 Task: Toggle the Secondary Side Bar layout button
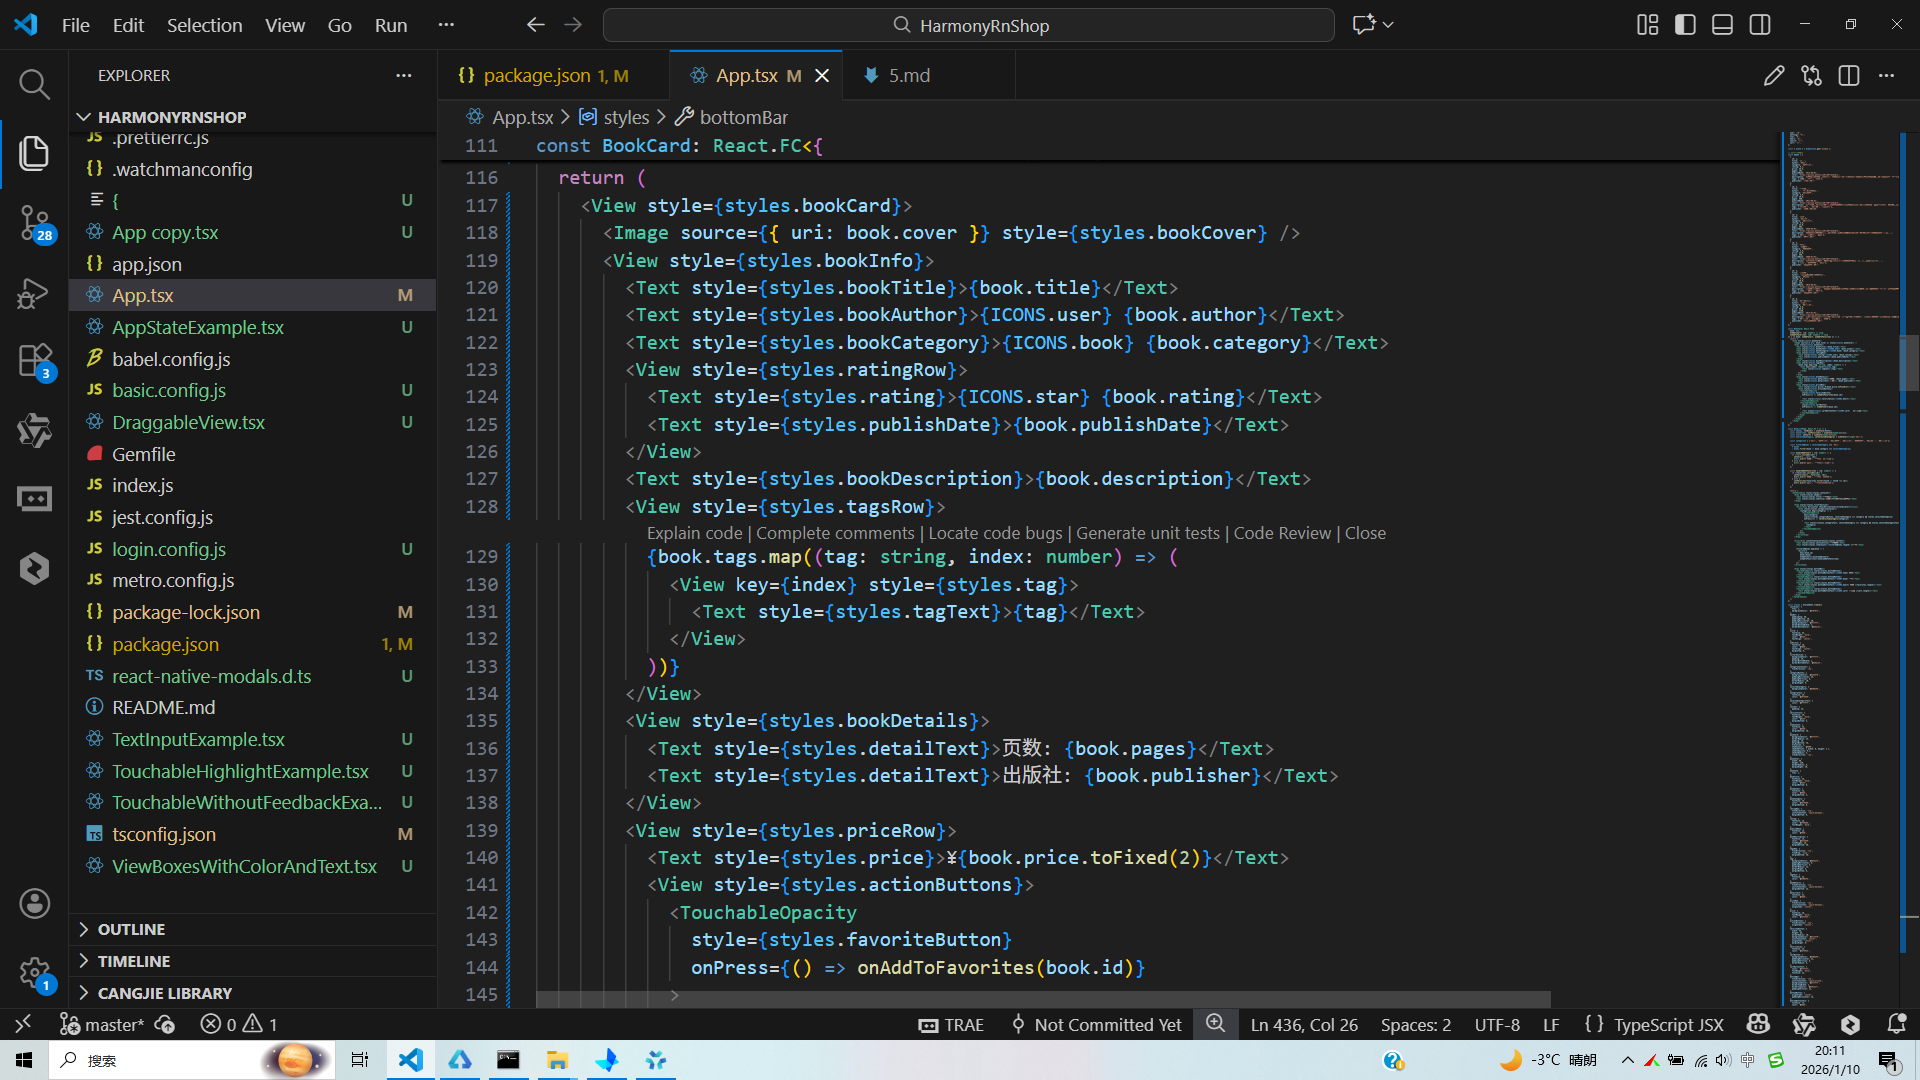(x=1760, y=25)
